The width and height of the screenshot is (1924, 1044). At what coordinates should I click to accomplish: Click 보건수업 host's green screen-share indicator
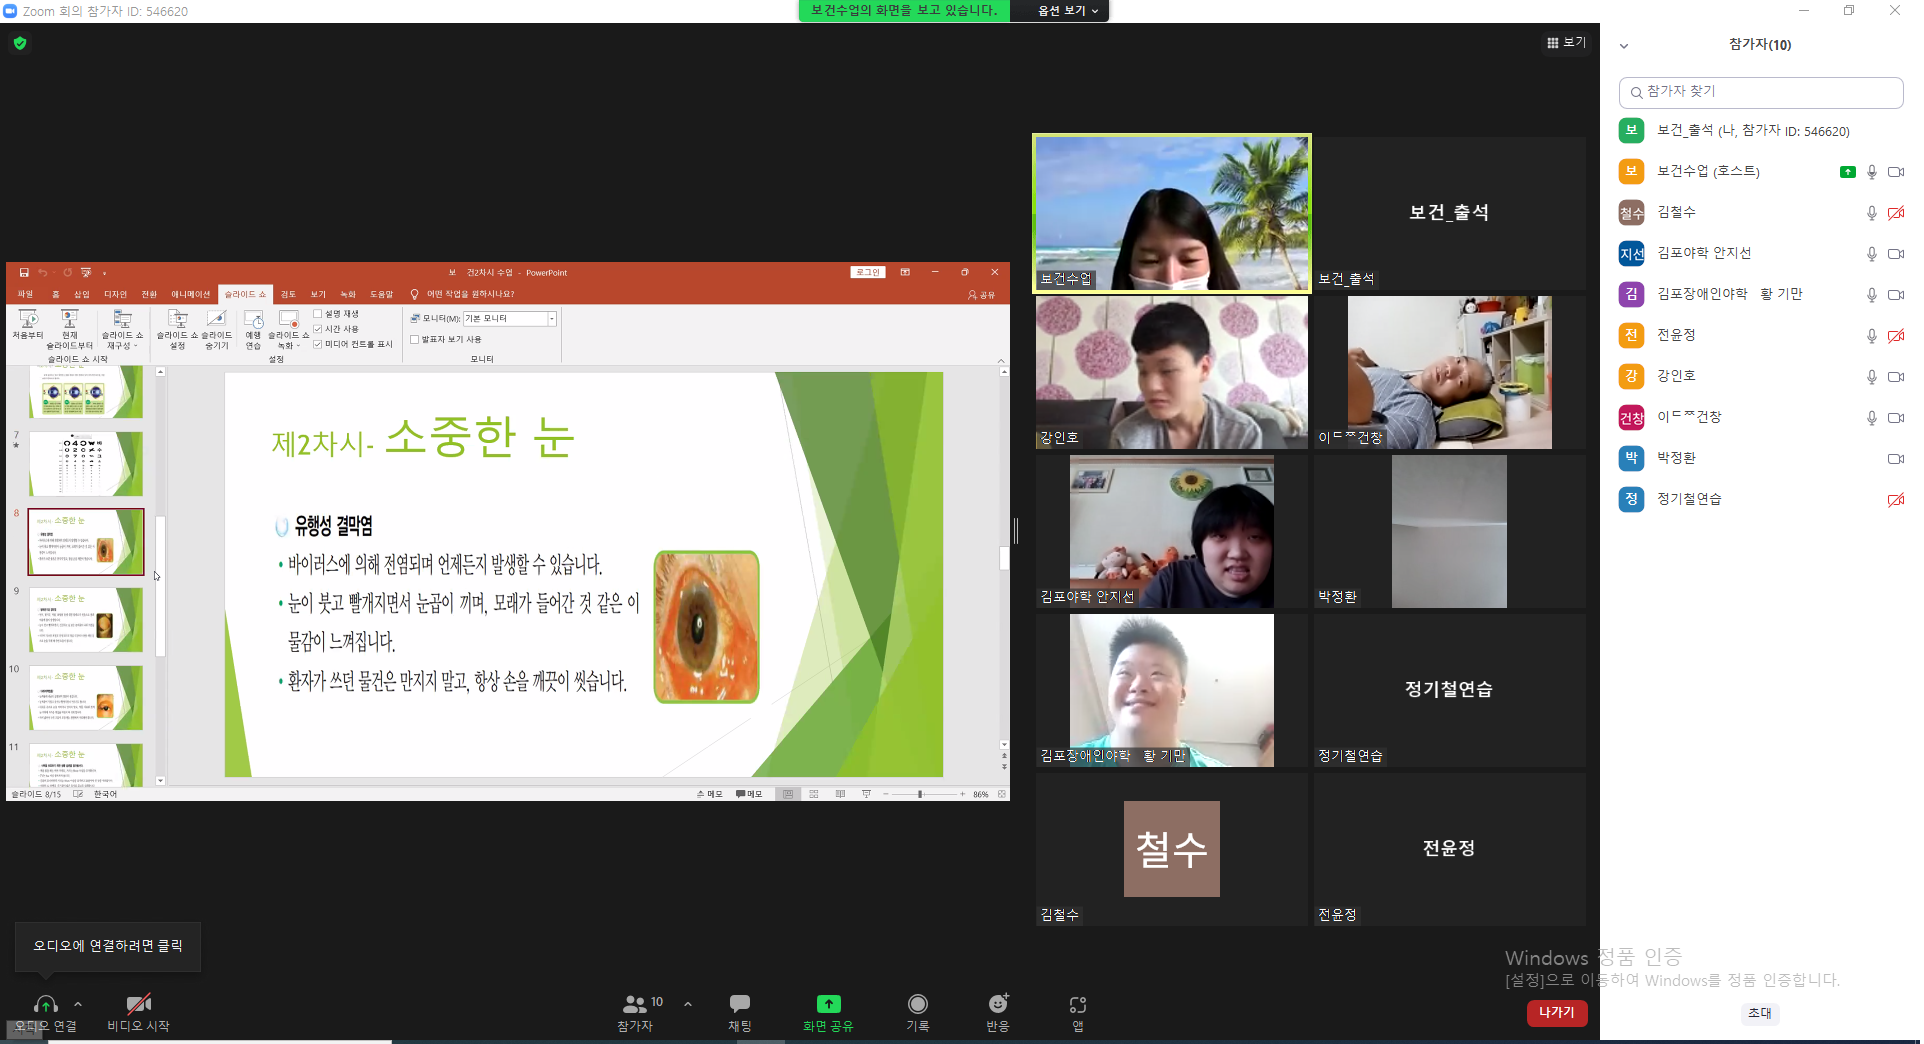tap(1847, 172)
